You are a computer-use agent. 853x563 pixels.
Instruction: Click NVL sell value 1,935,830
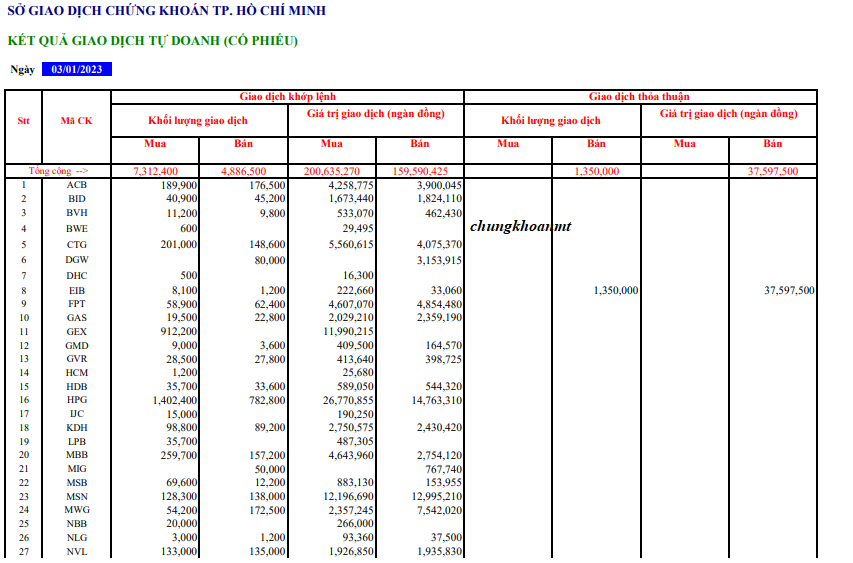pyautogui.click(x=440, y=552)
